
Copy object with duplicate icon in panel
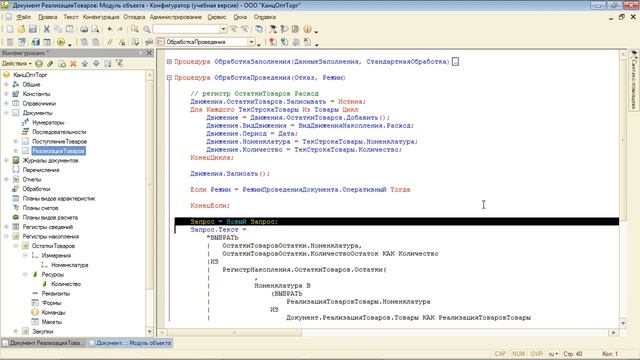62,64
